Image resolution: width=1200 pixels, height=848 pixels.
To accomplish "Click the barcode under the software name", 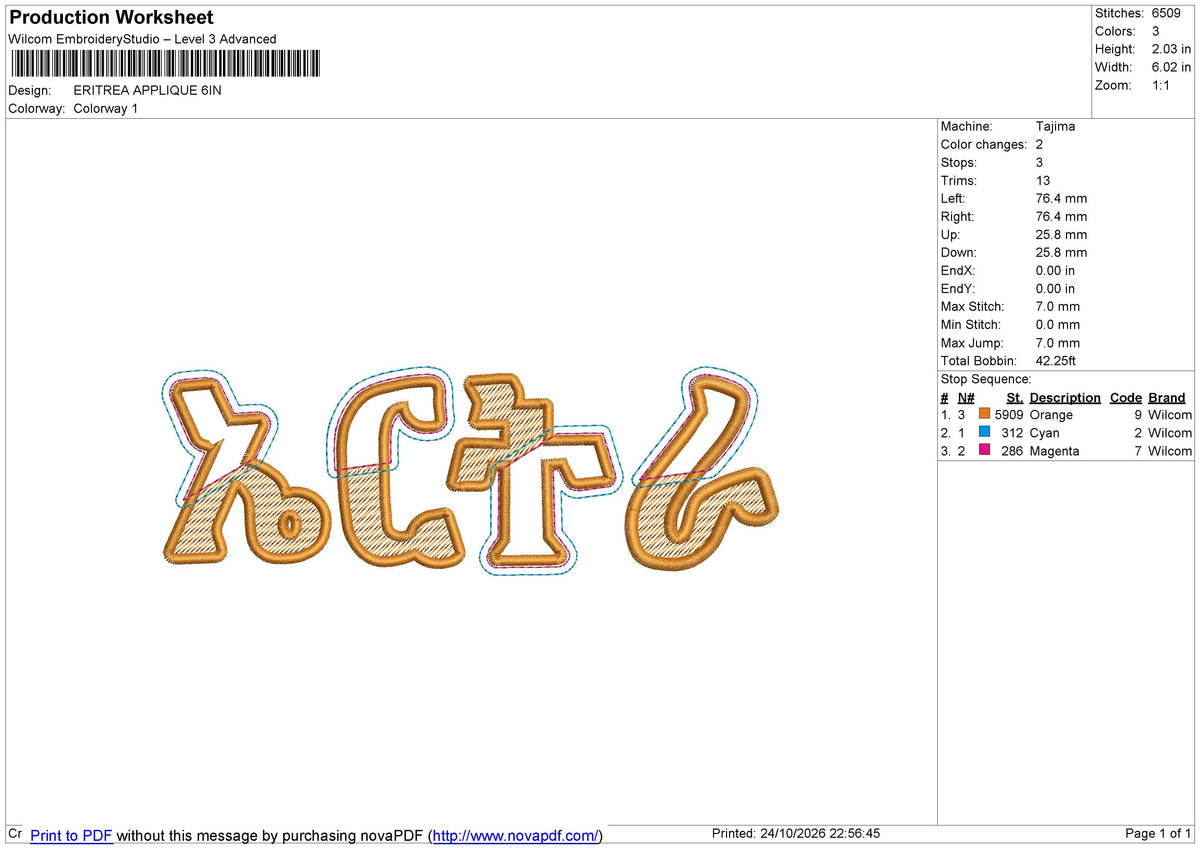I will tap(165, 64).
